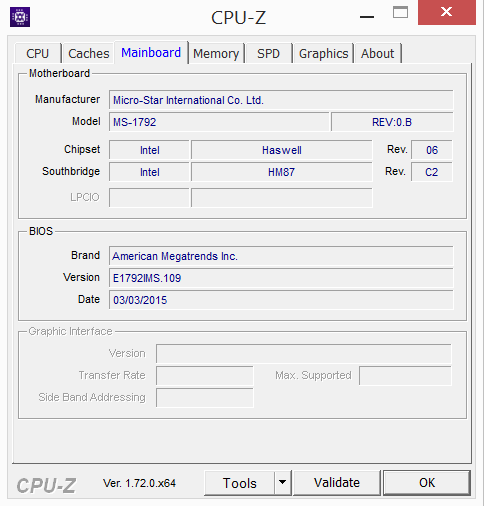Click the Southbridge HM87 value
Screen dimensions: 484x506
282,172
